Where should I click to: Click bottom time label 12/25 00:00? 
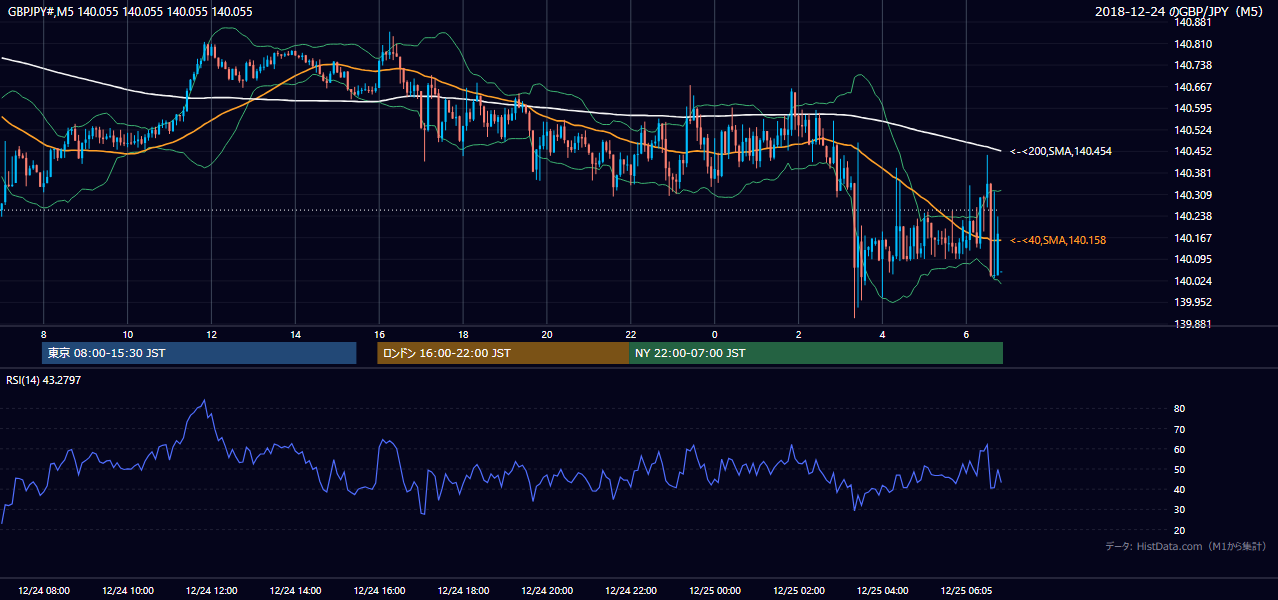pos(715,591)
